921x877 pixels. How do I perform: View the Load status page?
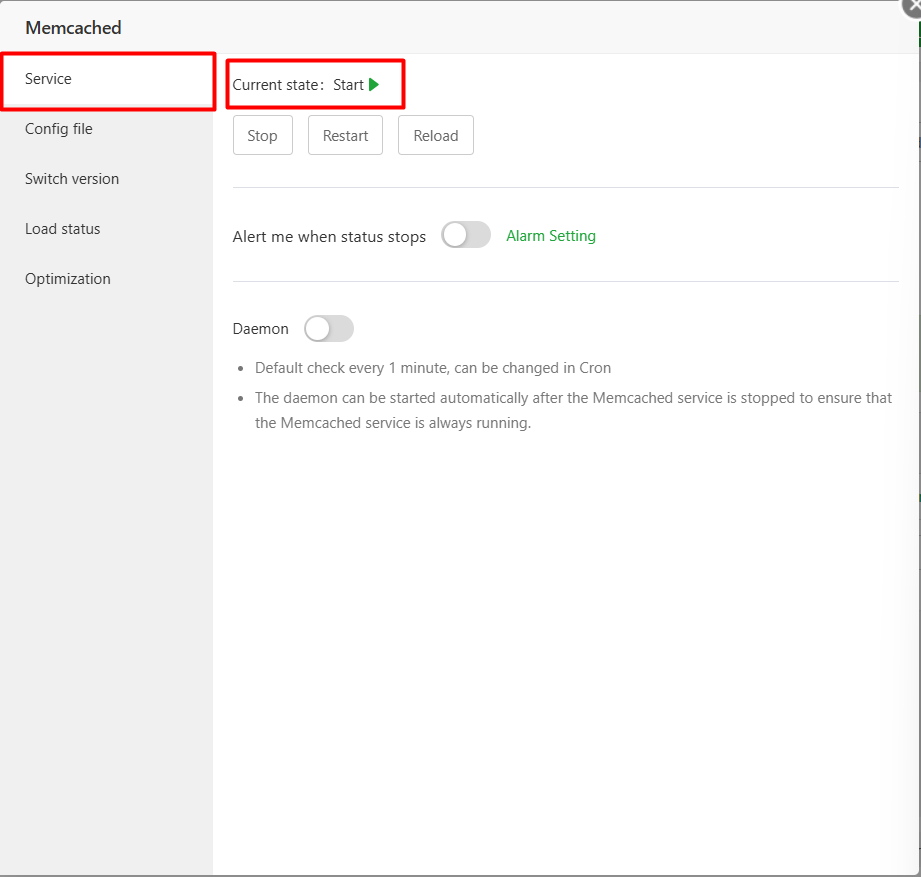(62, 228)
